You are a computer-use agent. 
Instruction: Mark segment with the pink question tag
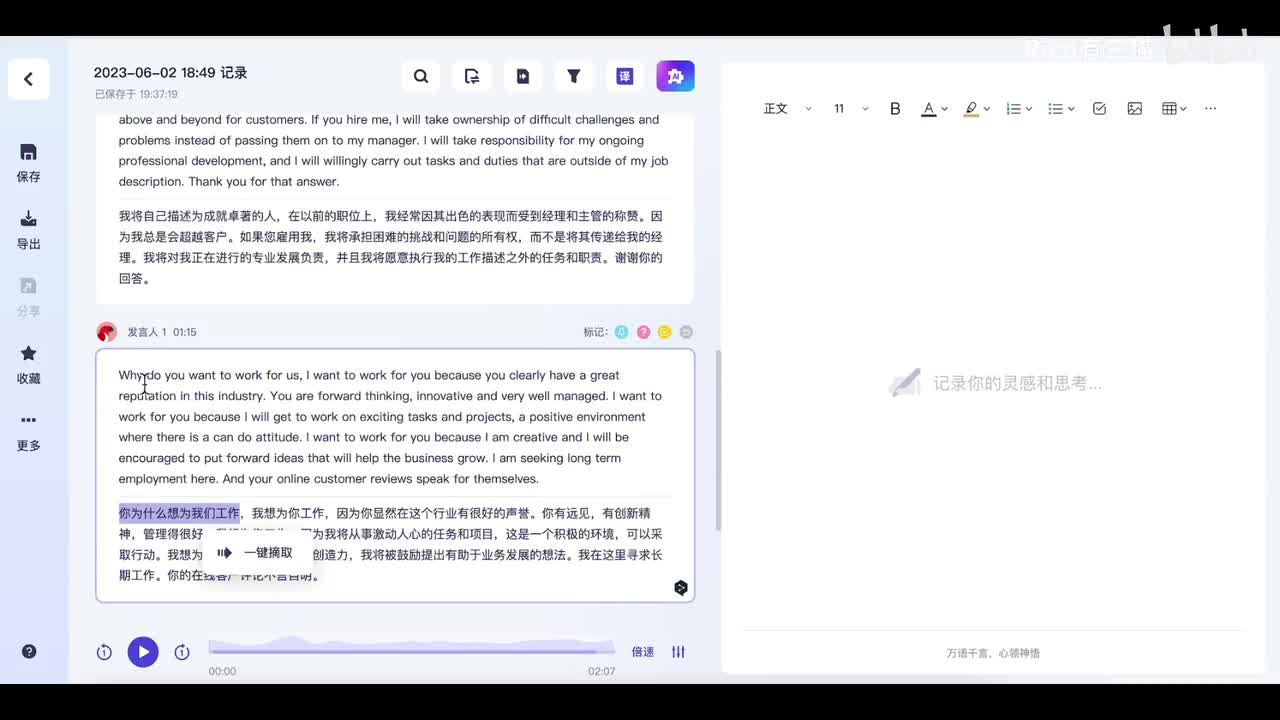643,332
